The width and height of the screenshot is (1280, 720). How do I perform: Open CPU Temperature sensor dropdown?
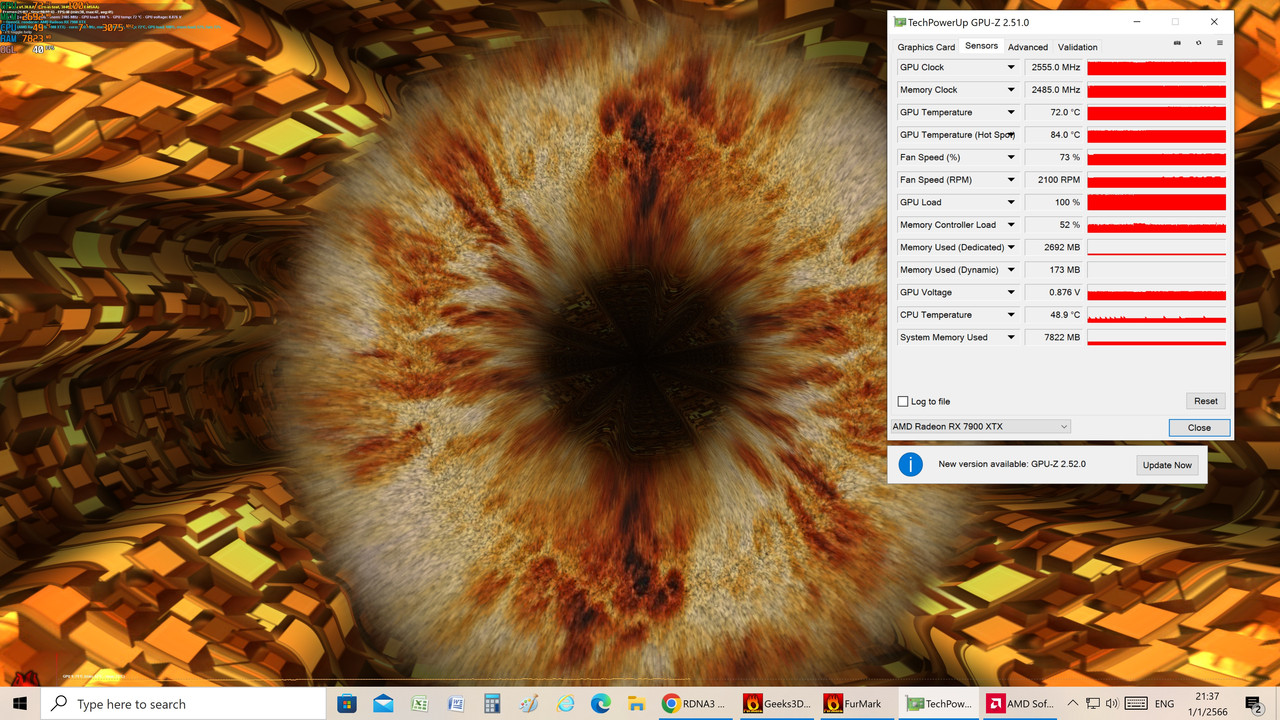point(1011,315)
